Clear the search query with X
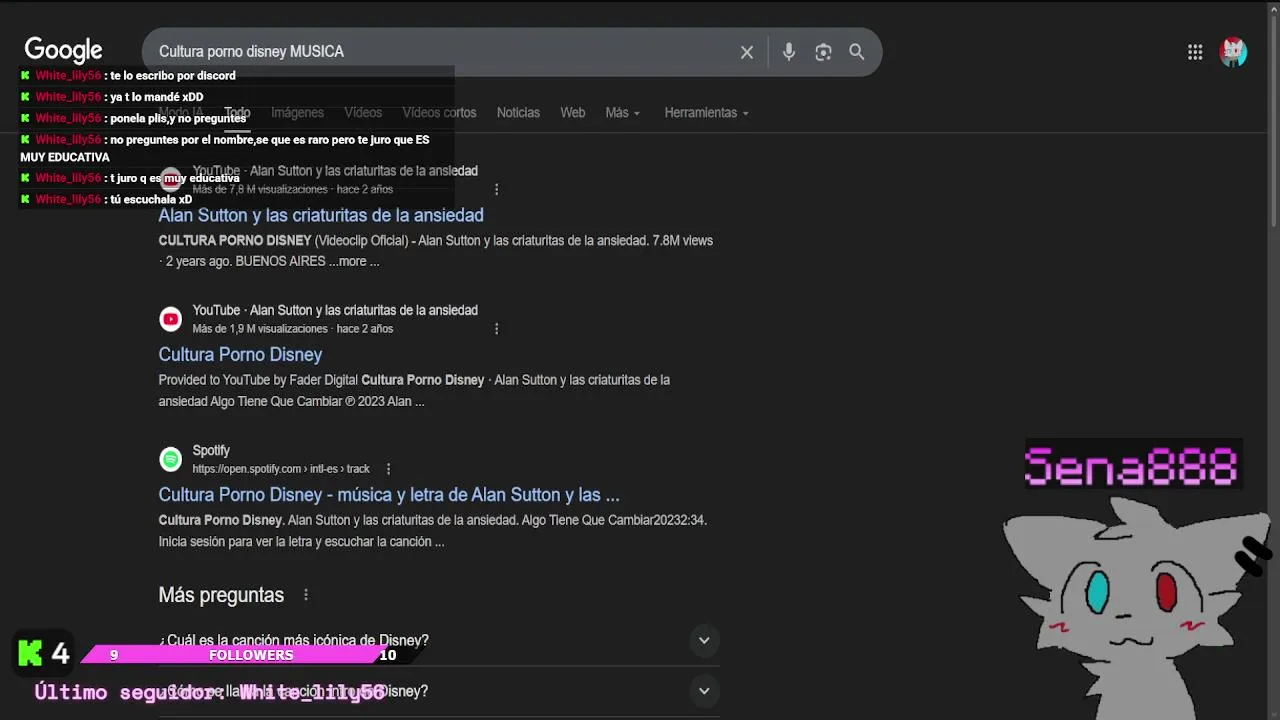This screenshot has width=1280, height=720. pos(747,52)
